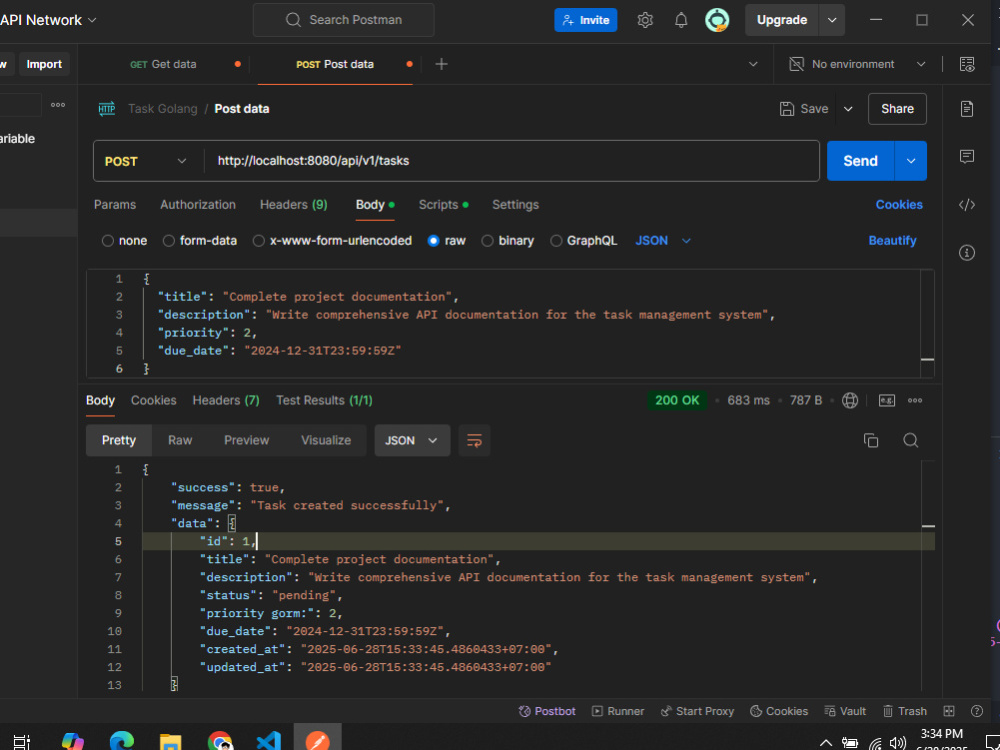The image size is (1000, 750).
Task: Open the environment quick look icon
Action: (x=967, y=64)
